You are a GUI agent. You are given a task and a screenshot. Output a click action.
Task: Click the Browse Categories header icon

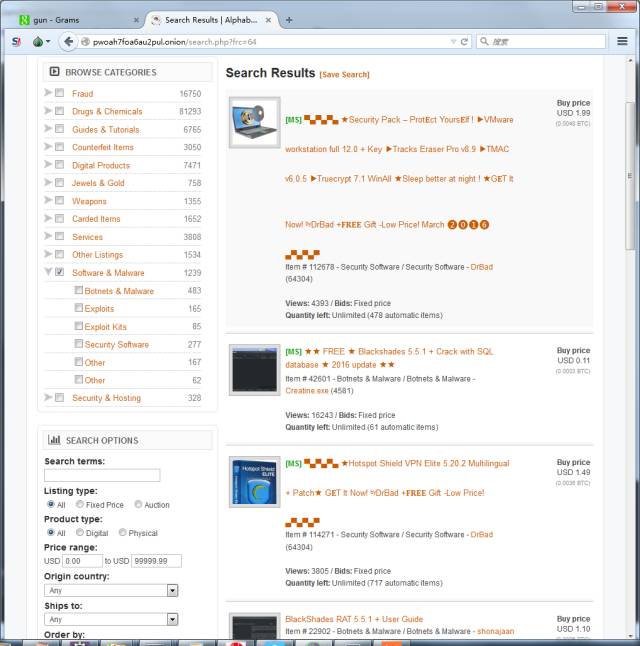pyautogui.click(x=54, y=72)
